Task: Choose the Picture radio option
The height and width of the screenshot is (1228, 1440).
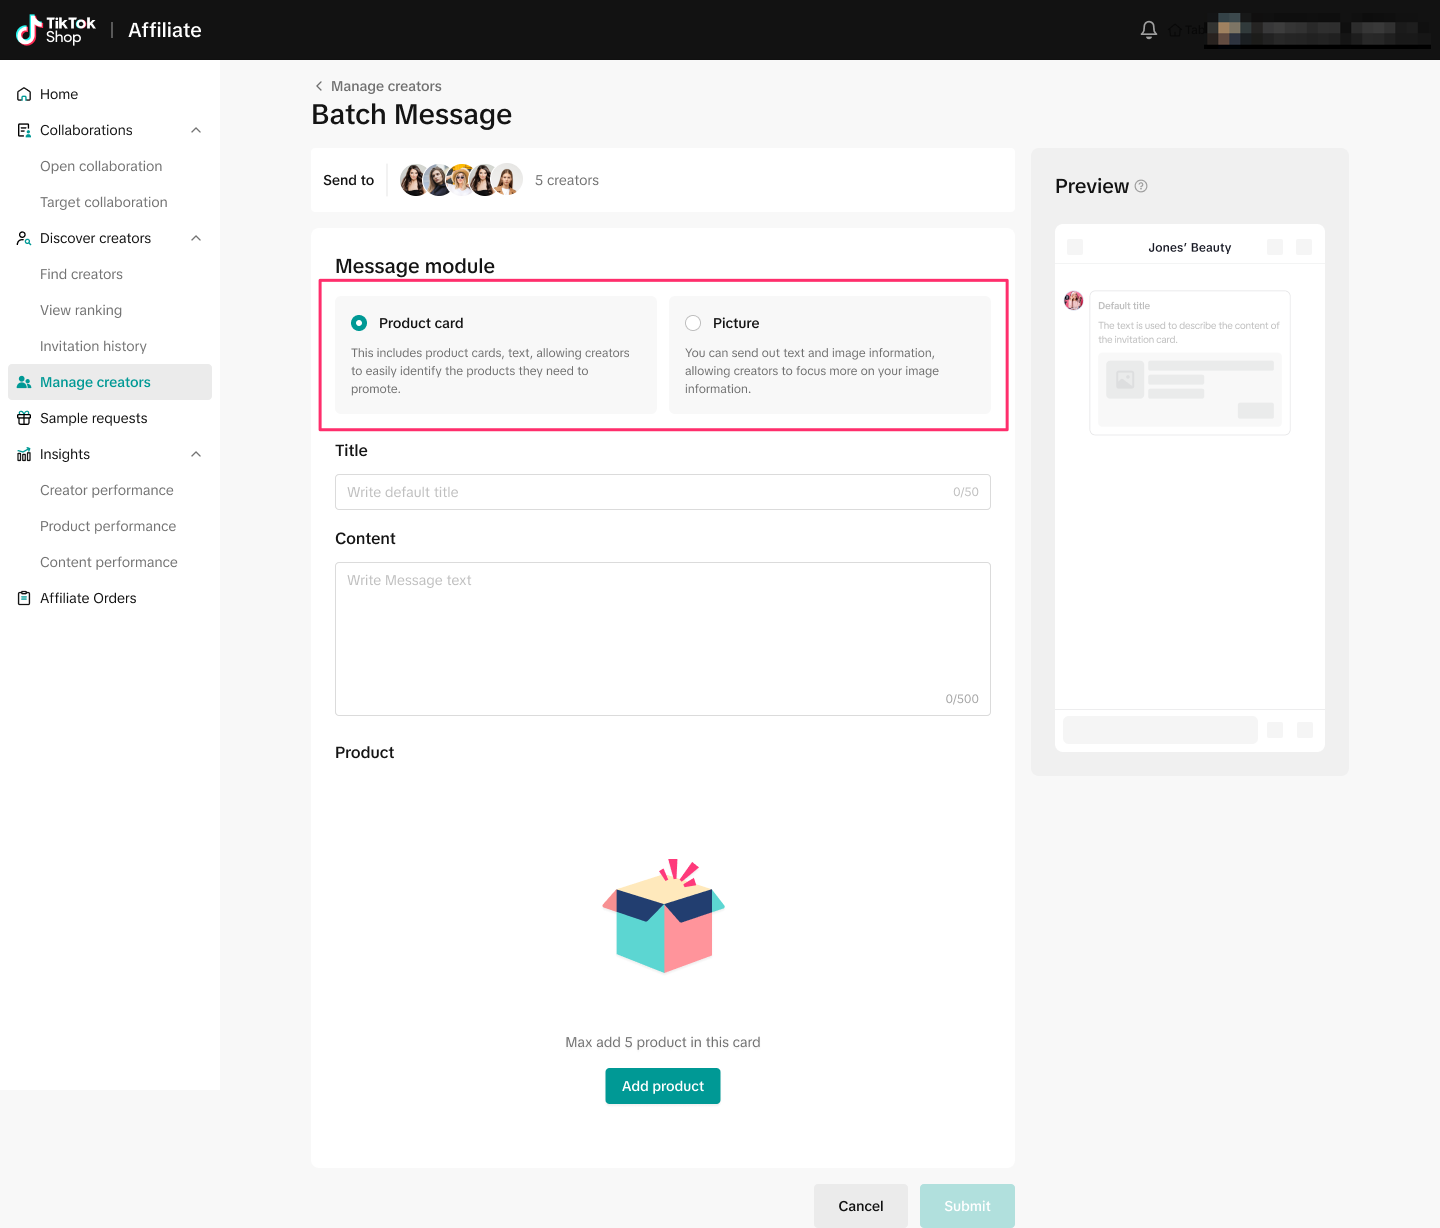Action: click(693, 323)
